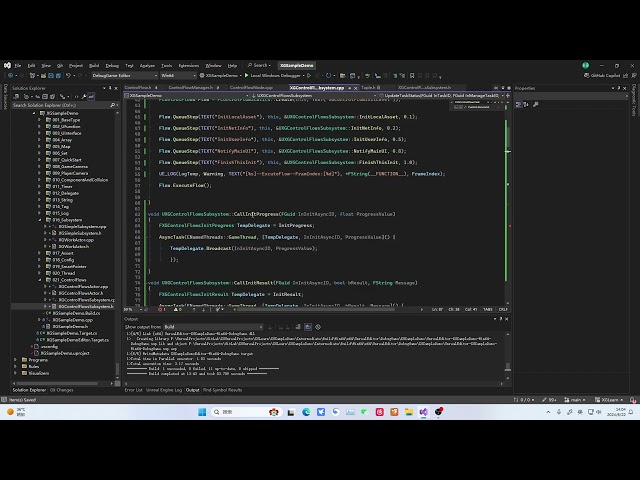Click the error count indicator in editor footer
Viewport: 640px width, 480px height.
[162, 310]
